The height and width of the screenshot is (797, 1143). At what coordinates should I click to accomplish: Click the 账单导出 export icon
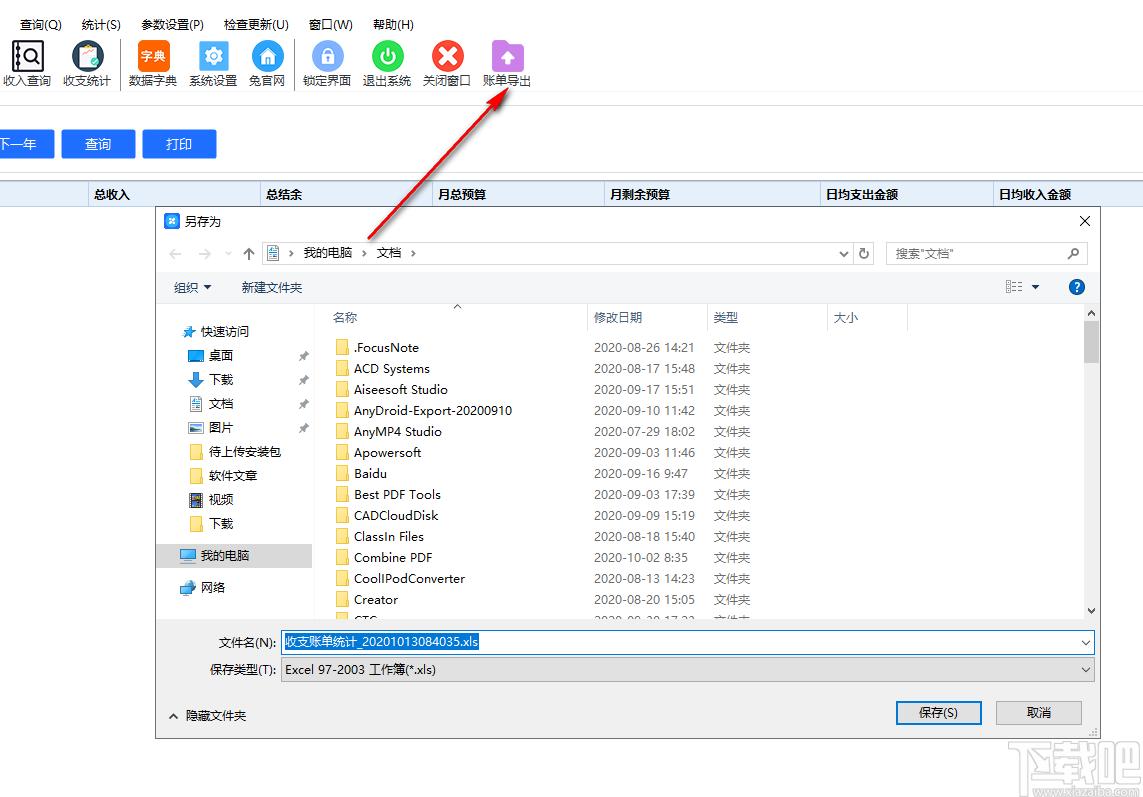[x=507, y=57]
